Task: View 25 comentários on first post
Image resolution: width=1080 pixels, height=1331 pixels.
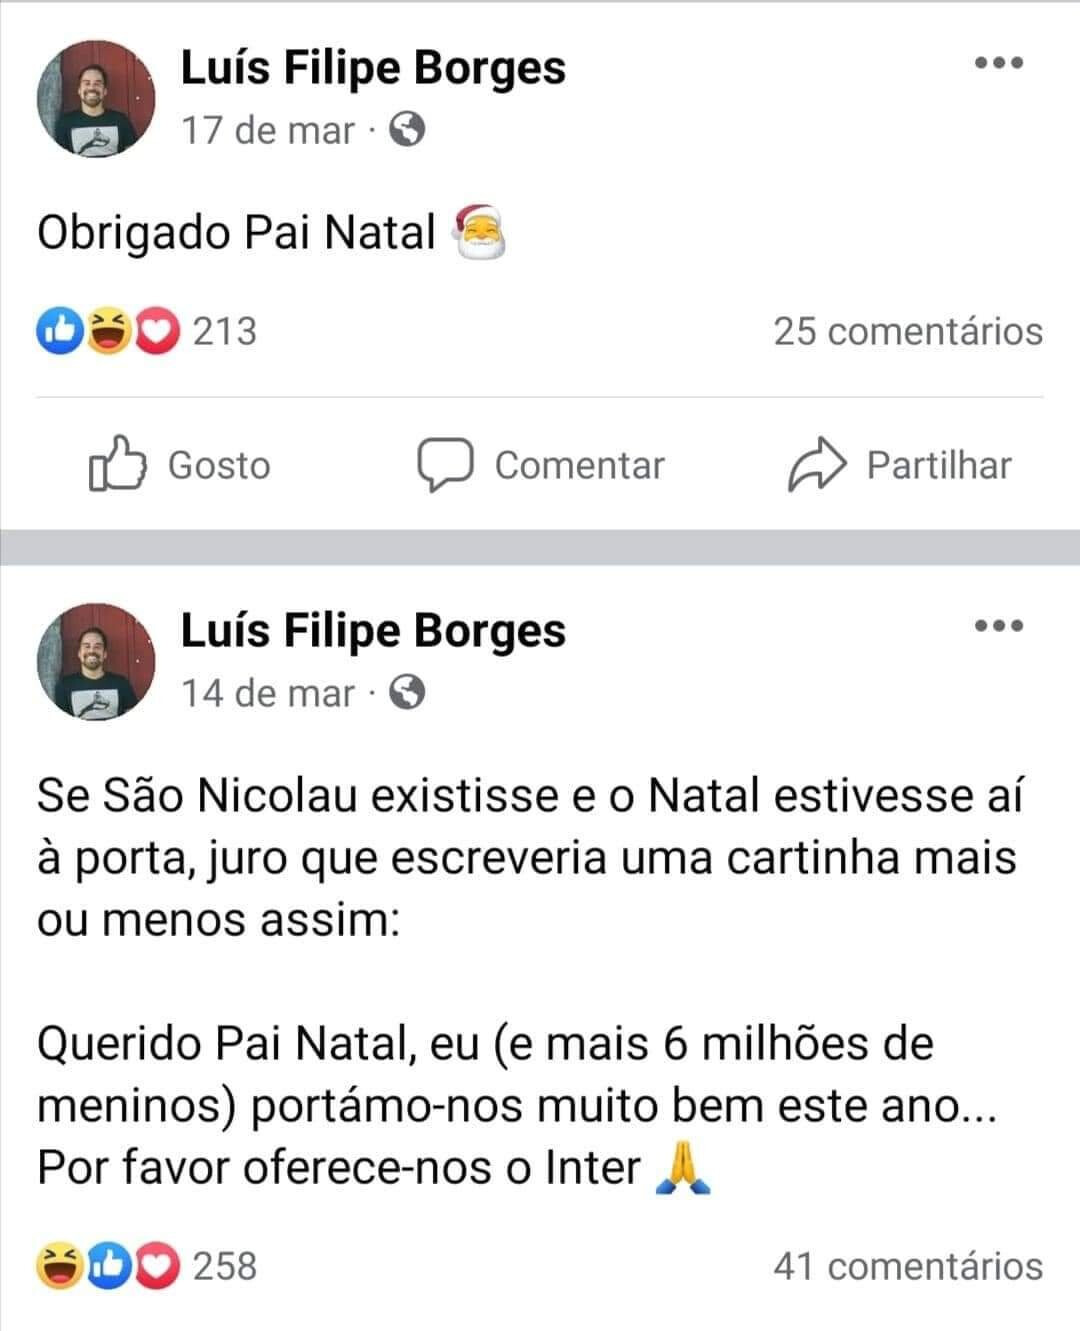Action: (x=908, y=331)
